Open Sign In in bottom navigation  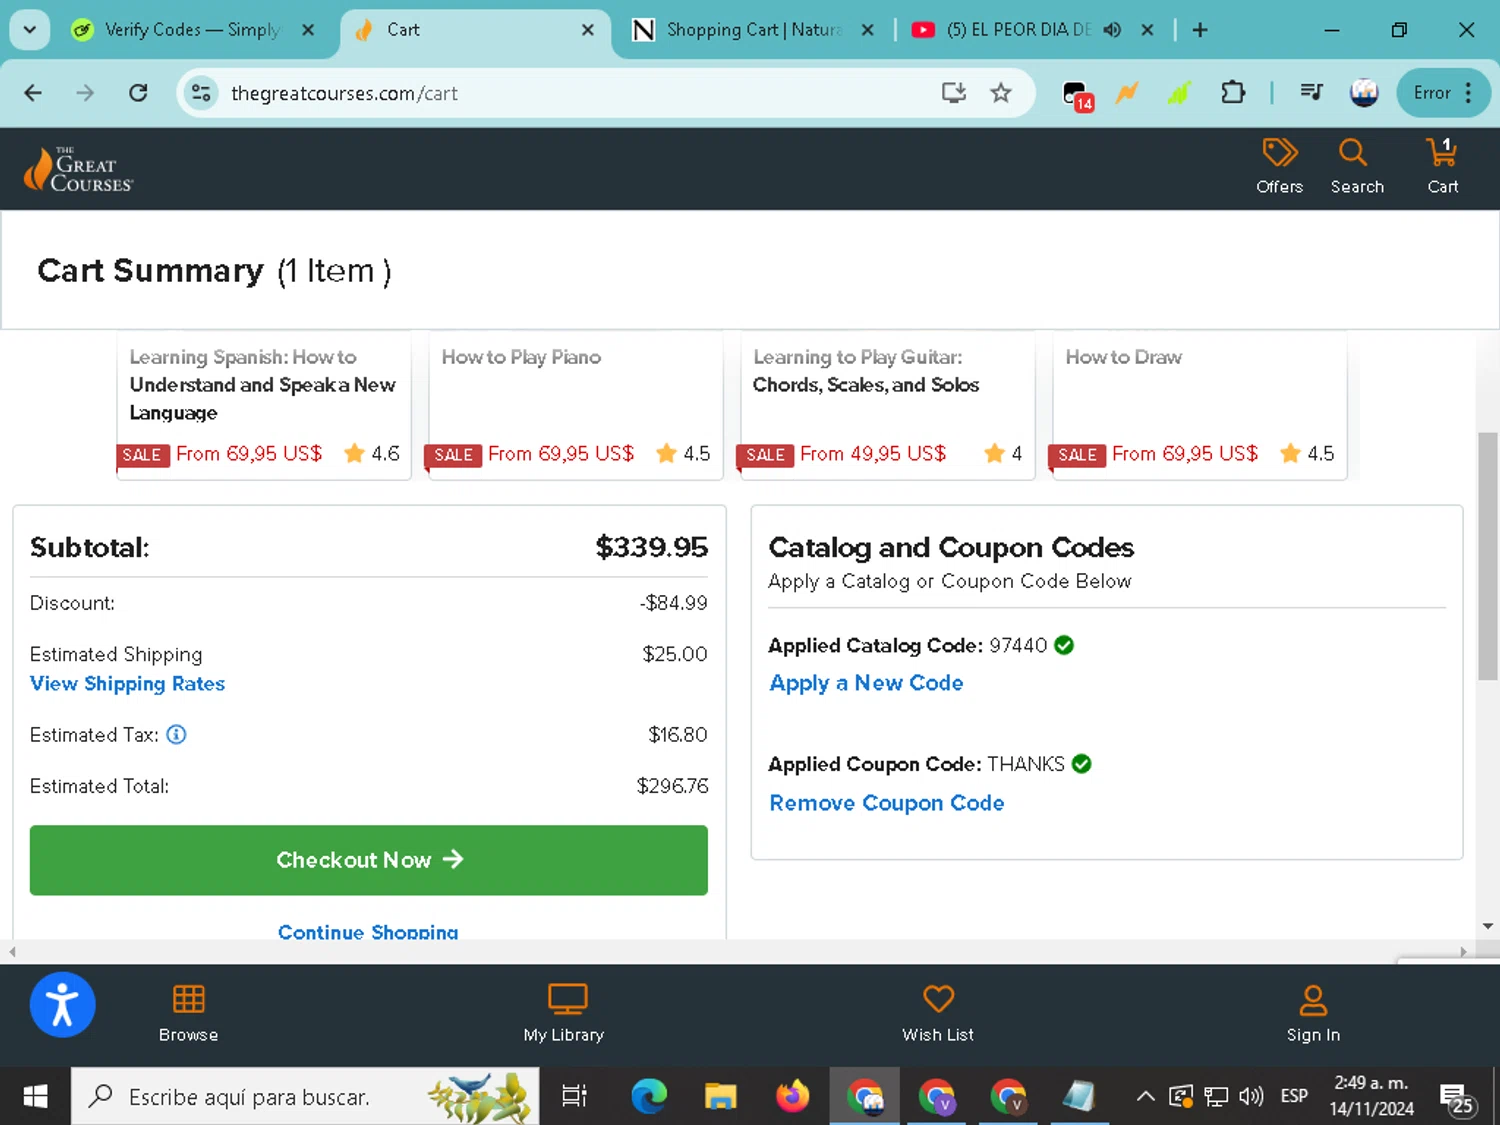click(x=1313, y=1013)
